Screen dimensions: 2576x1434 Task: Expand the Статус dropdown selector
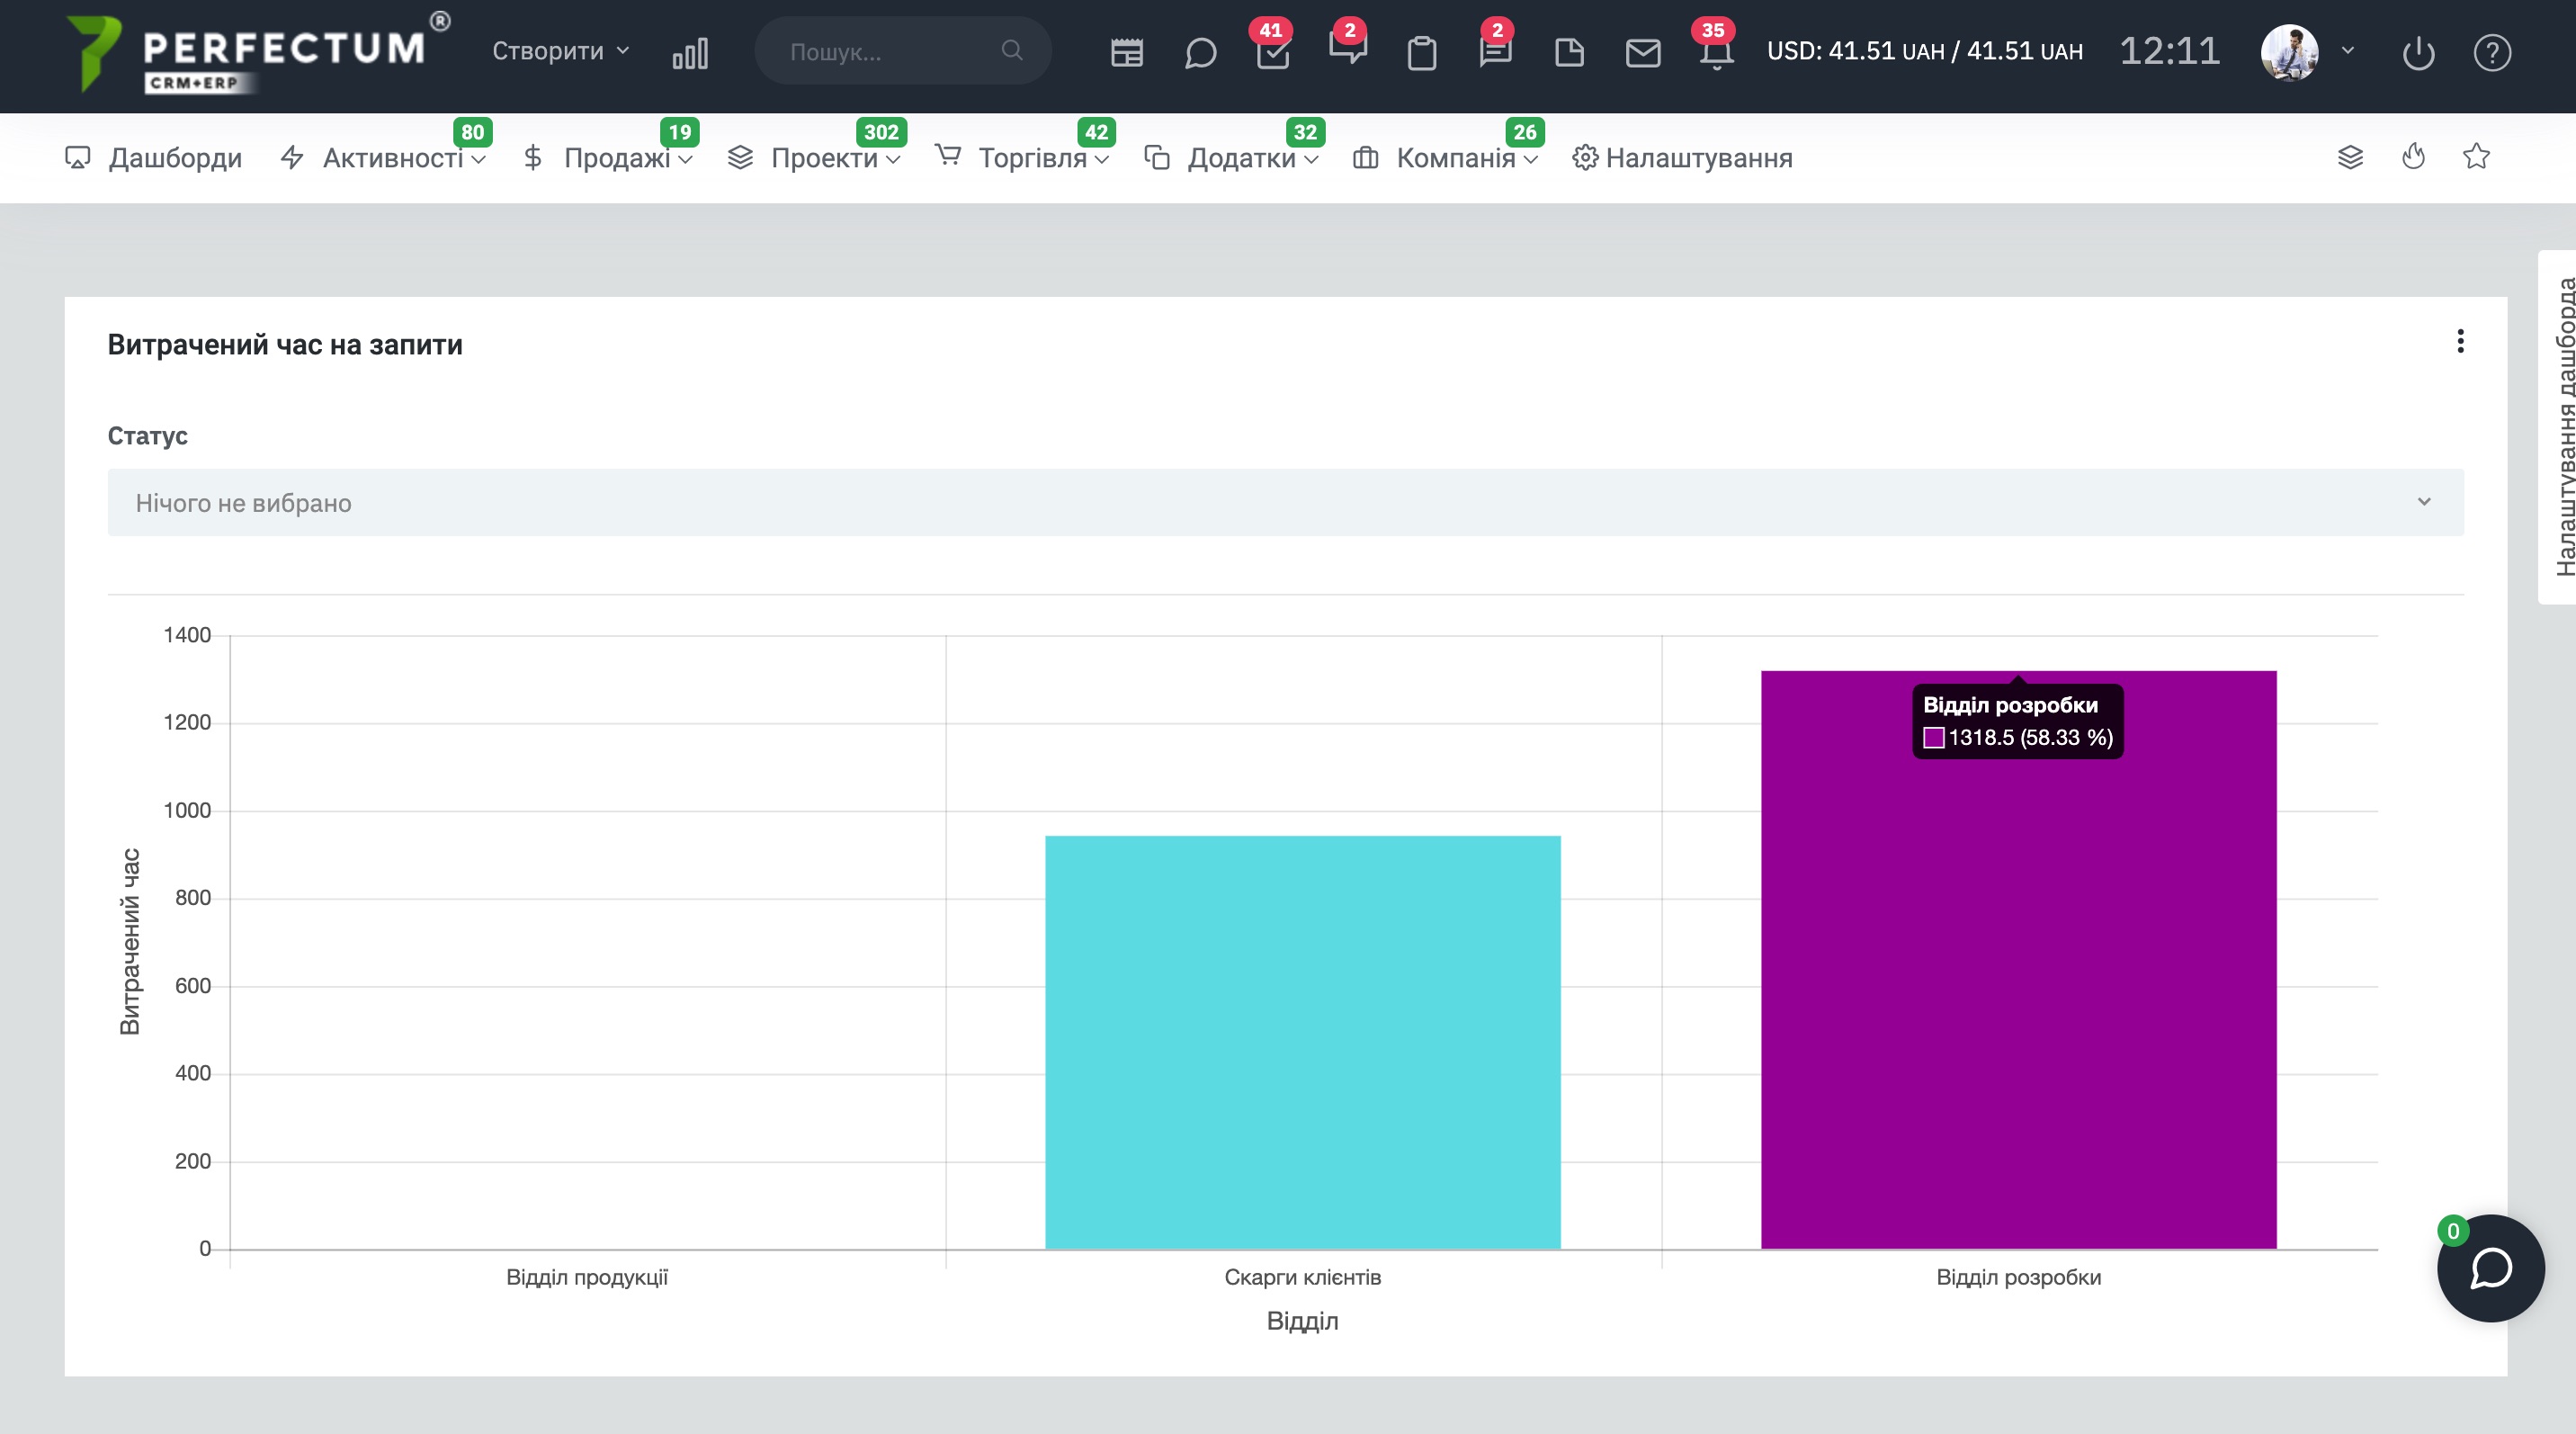1285,502
